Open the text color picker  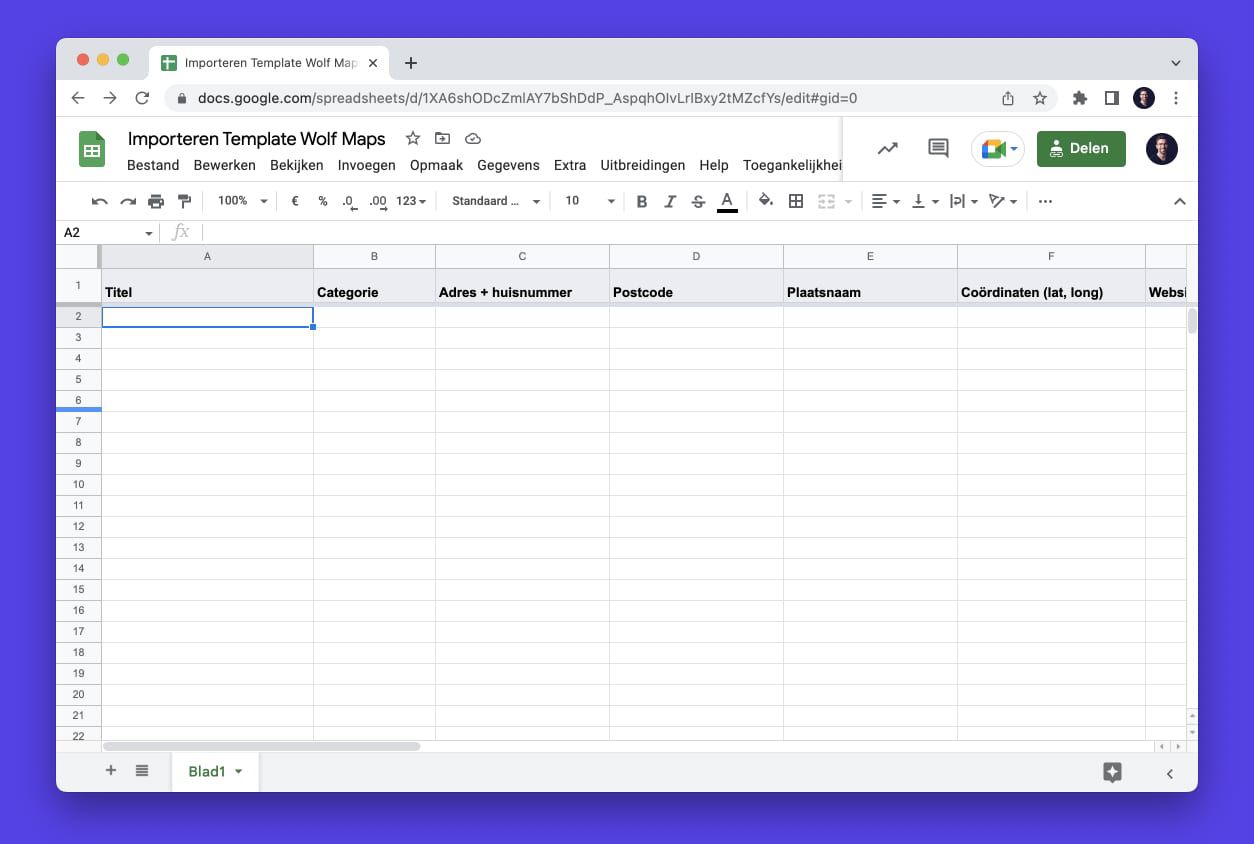tap(727, 201)
